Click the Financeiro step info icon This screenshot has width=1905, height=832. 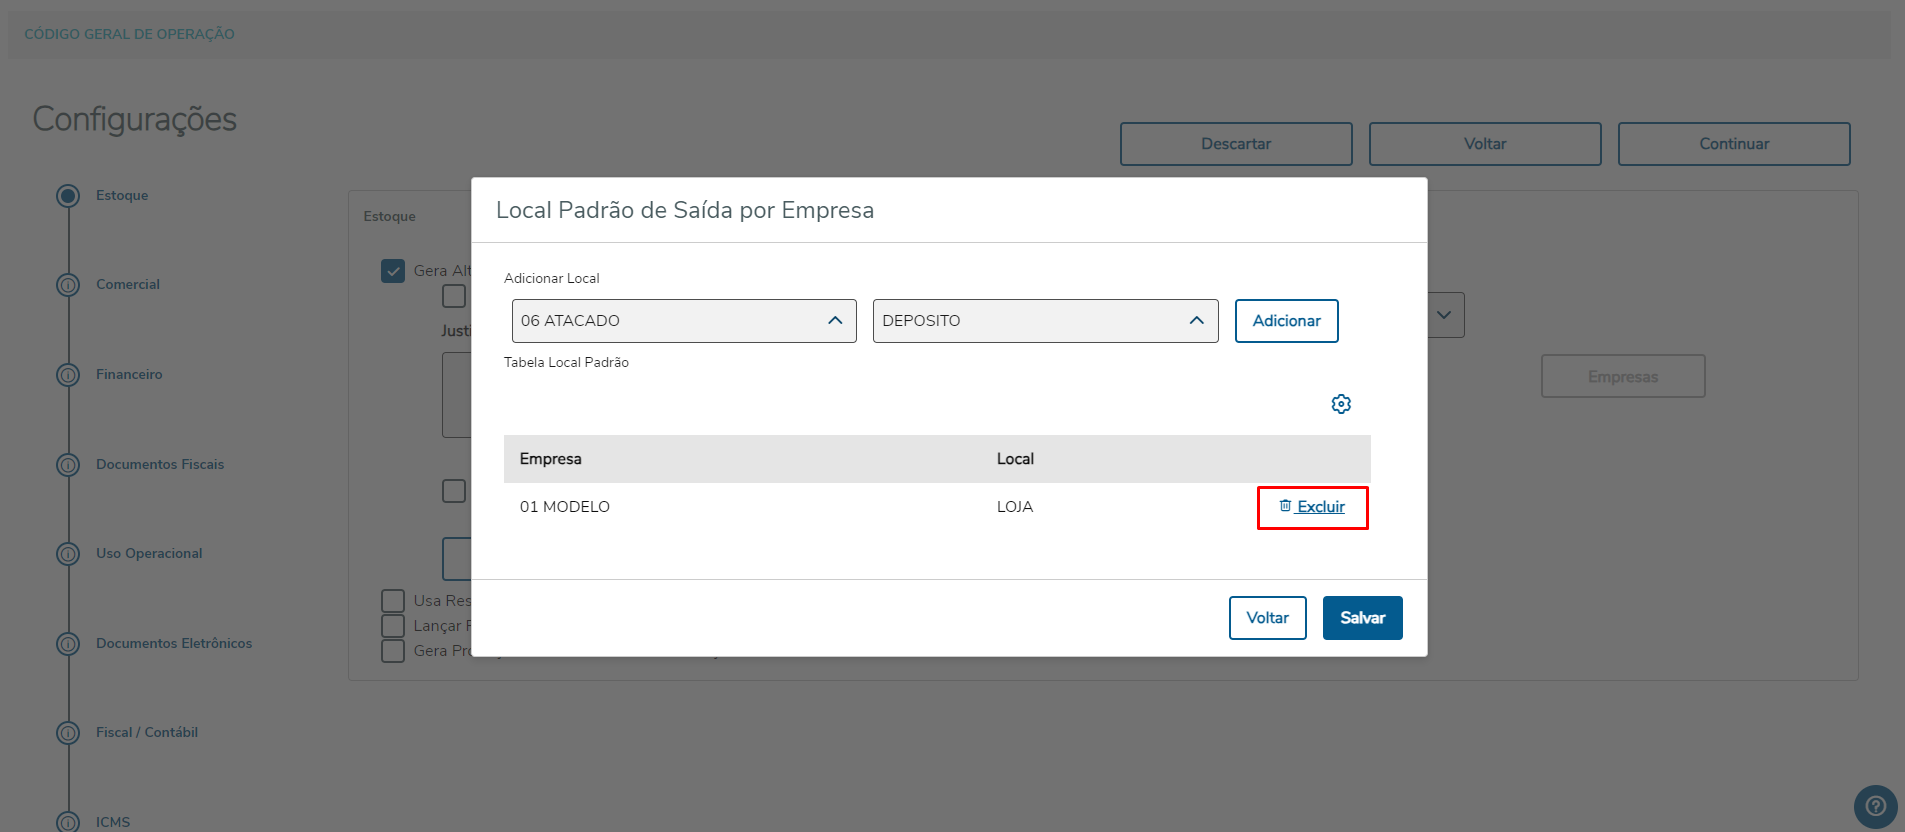[68, 375]
